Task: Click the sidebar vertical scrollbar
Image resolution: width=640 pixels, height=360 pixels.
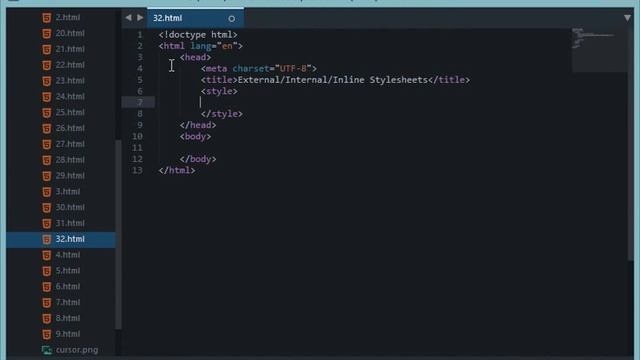Action: point(118,235)
